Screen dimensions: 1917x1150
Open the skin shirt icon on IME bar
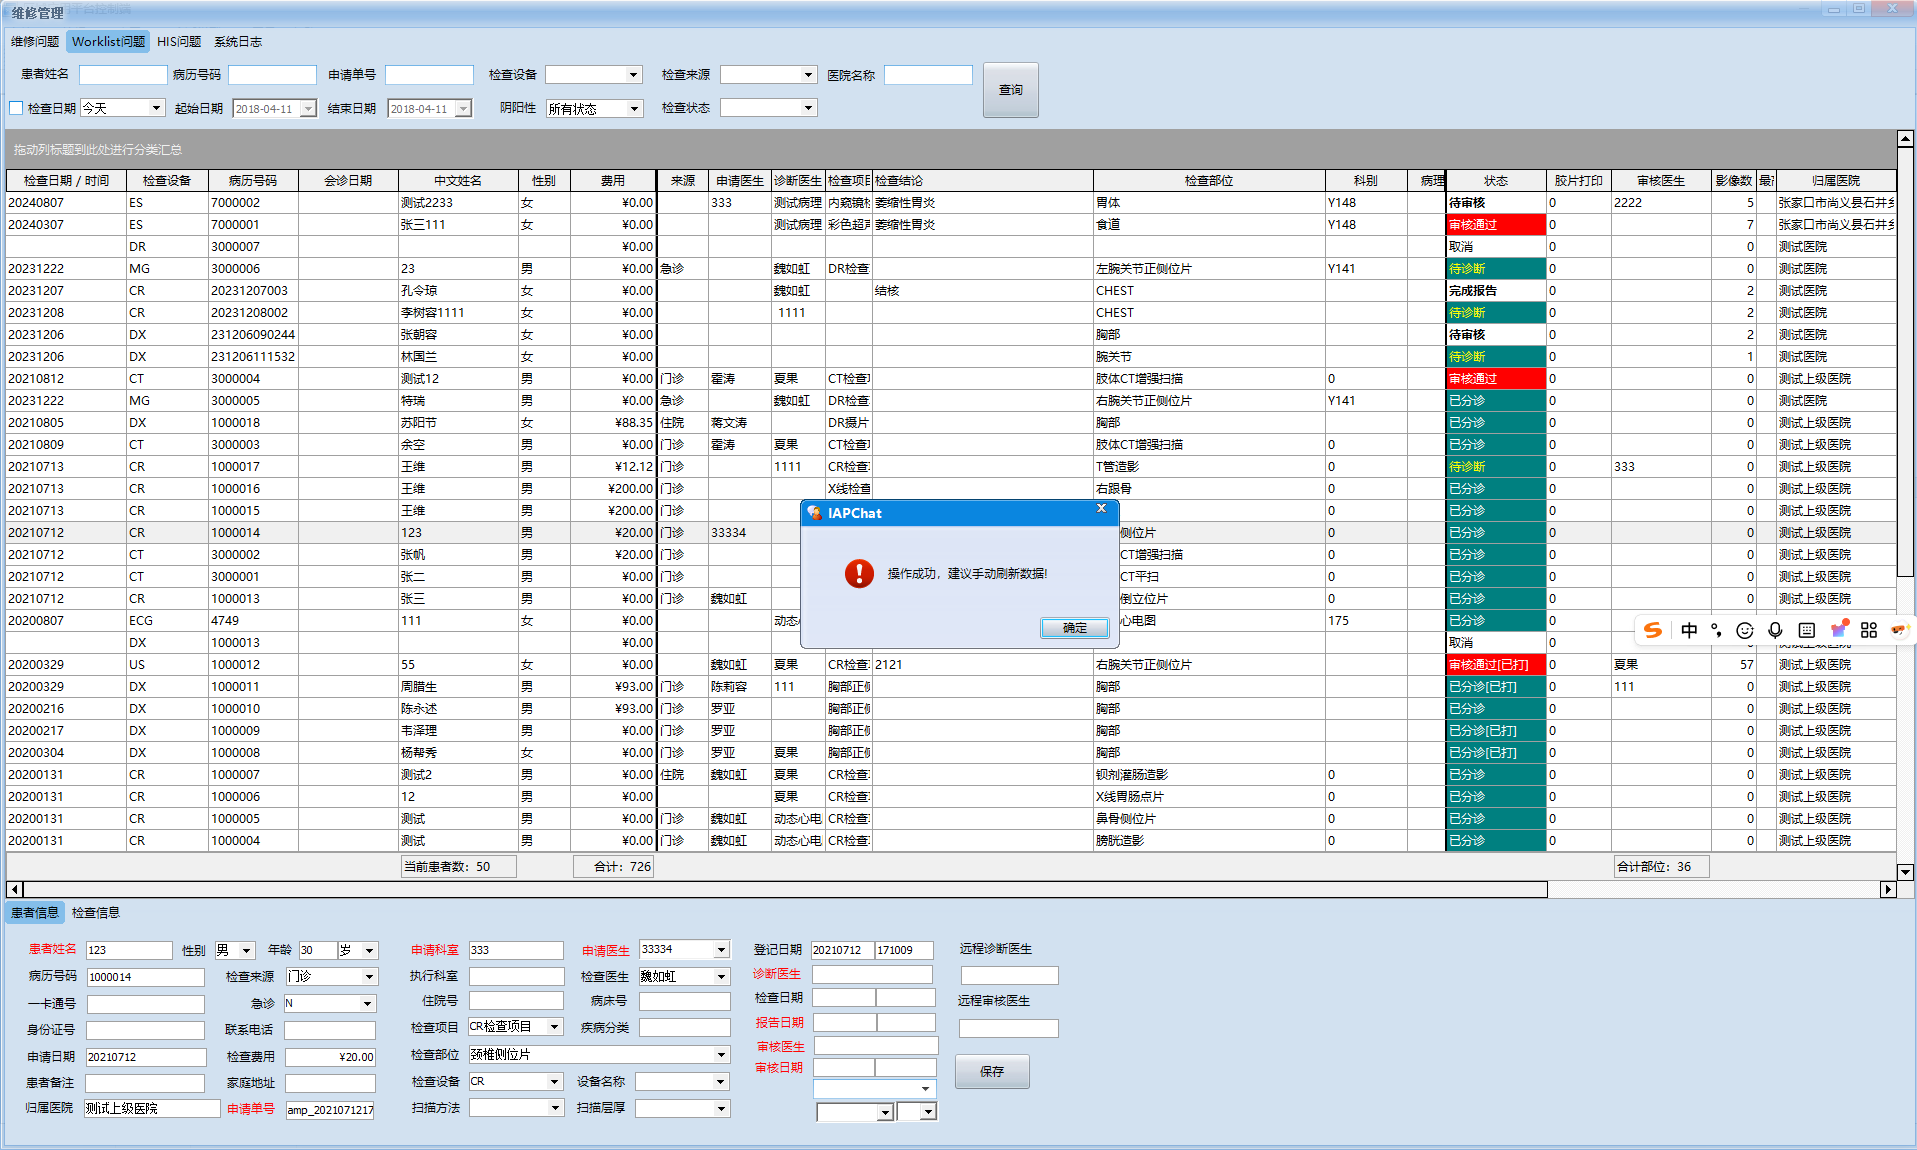(1838, 630)
